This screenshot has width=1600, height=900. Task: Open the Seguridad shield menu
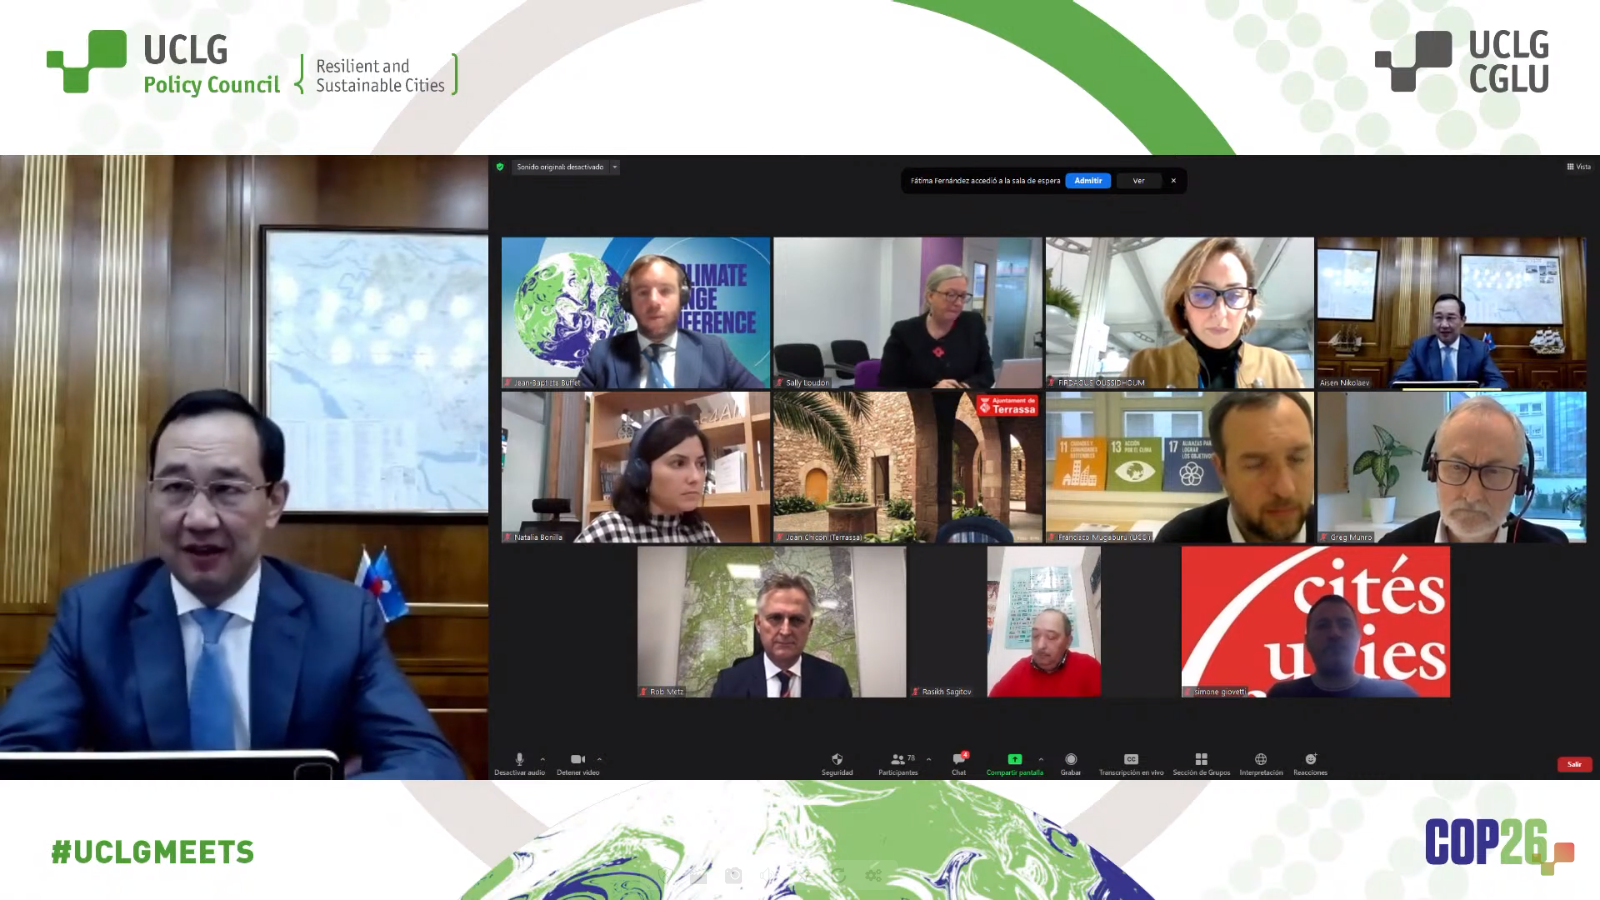tap(837, 764)
